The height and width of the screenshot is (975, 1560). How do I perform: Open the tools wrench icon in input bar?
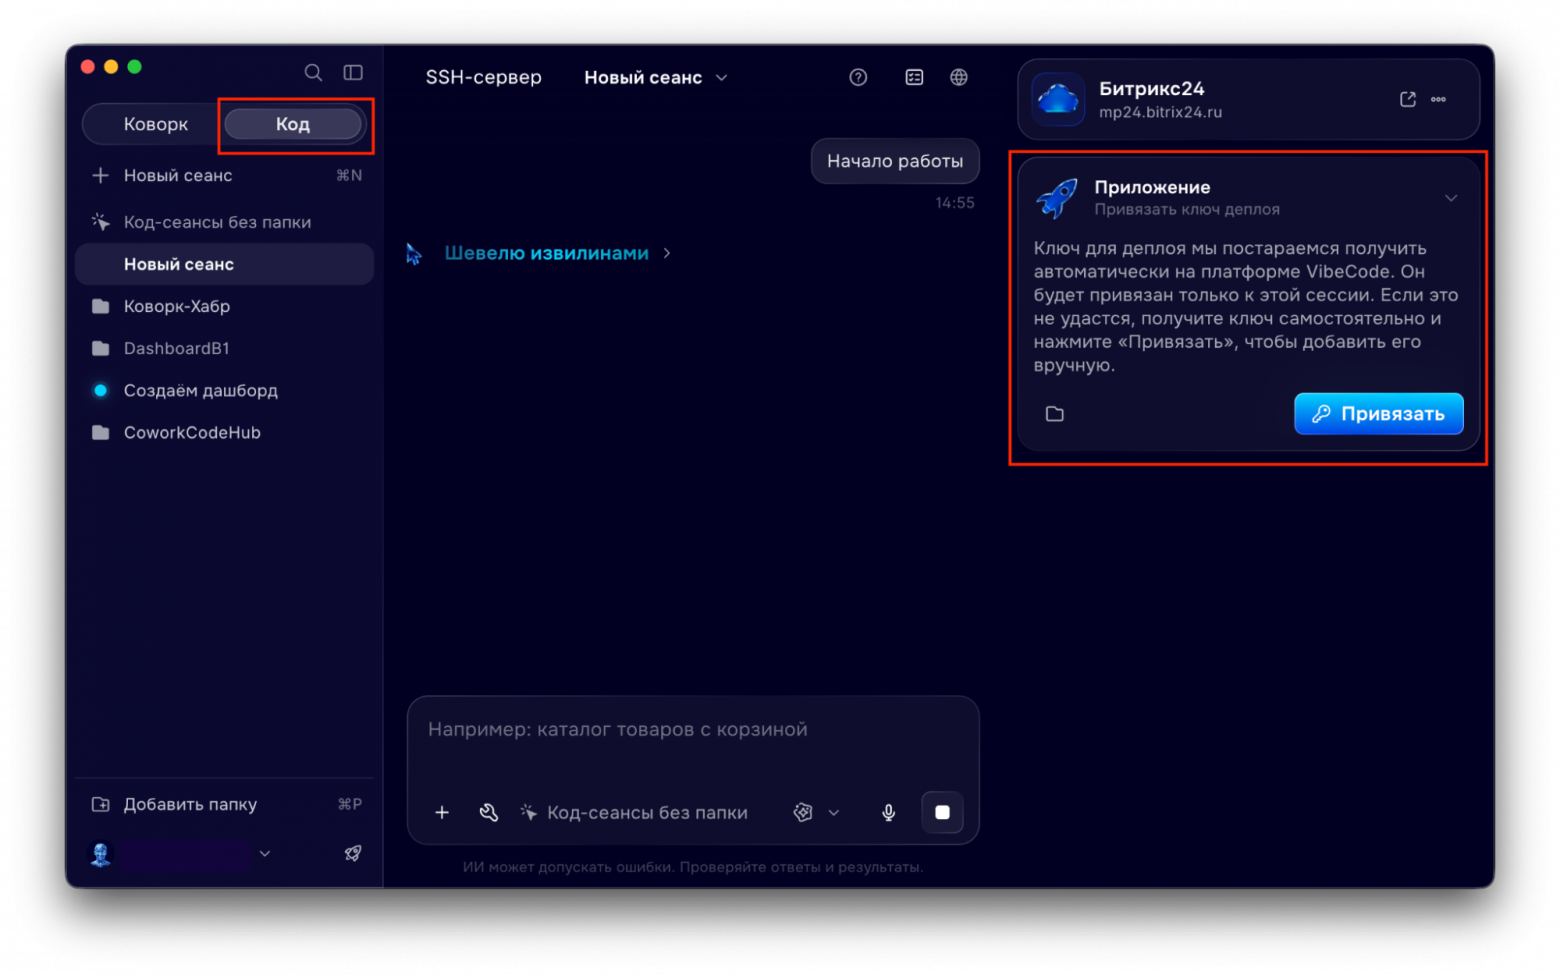coord(488,812)
